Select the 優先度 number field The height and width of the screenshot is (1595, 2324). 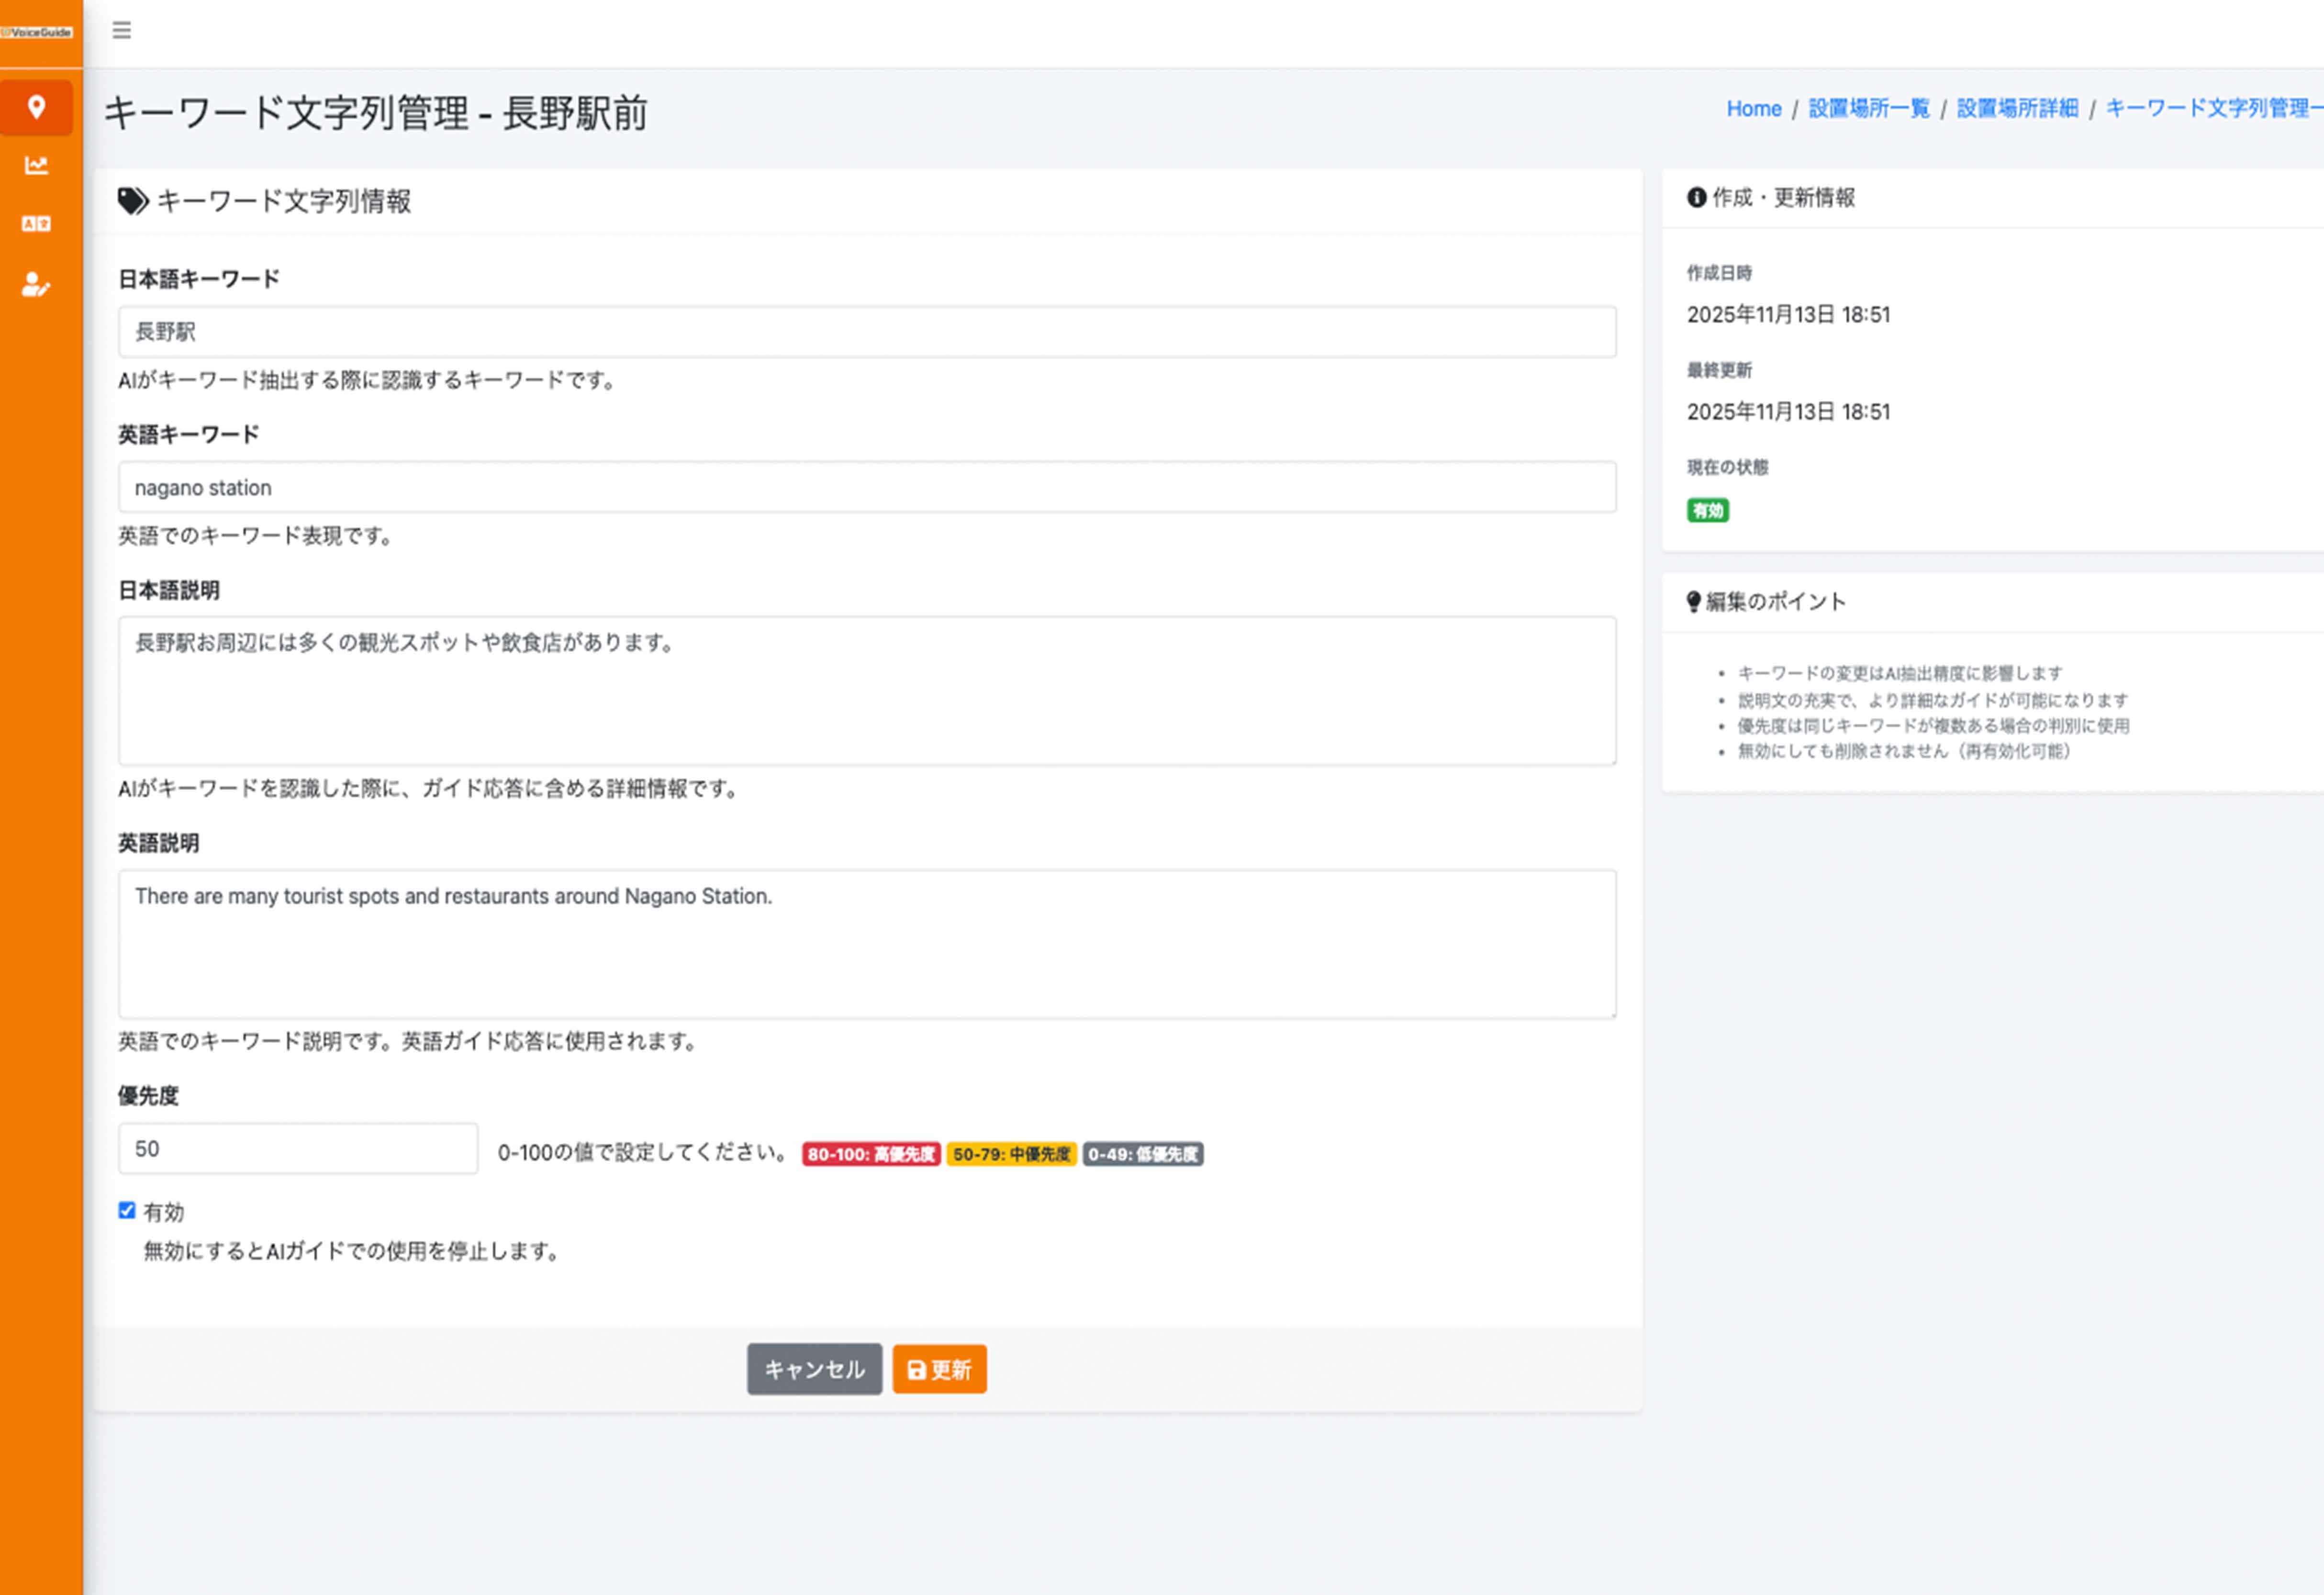tap(297, 1148)
